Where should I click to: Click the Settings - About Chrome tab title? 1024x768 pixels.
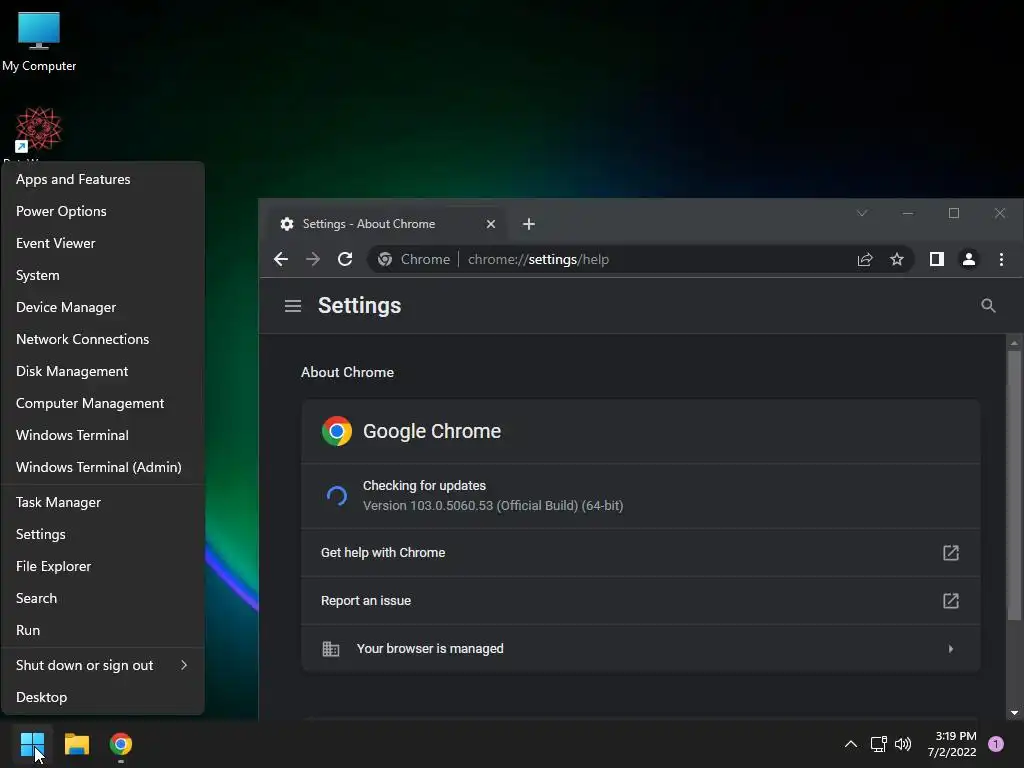368,224
